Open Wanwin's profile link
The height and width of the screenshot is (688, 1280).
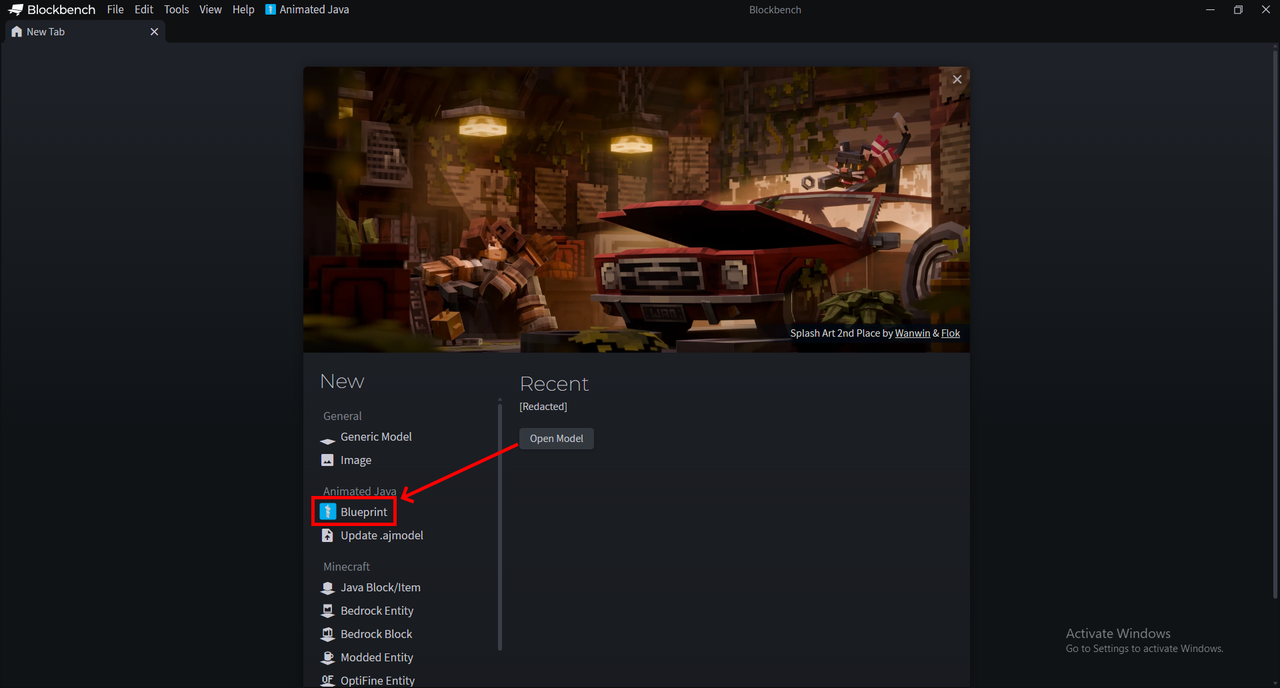912,333
